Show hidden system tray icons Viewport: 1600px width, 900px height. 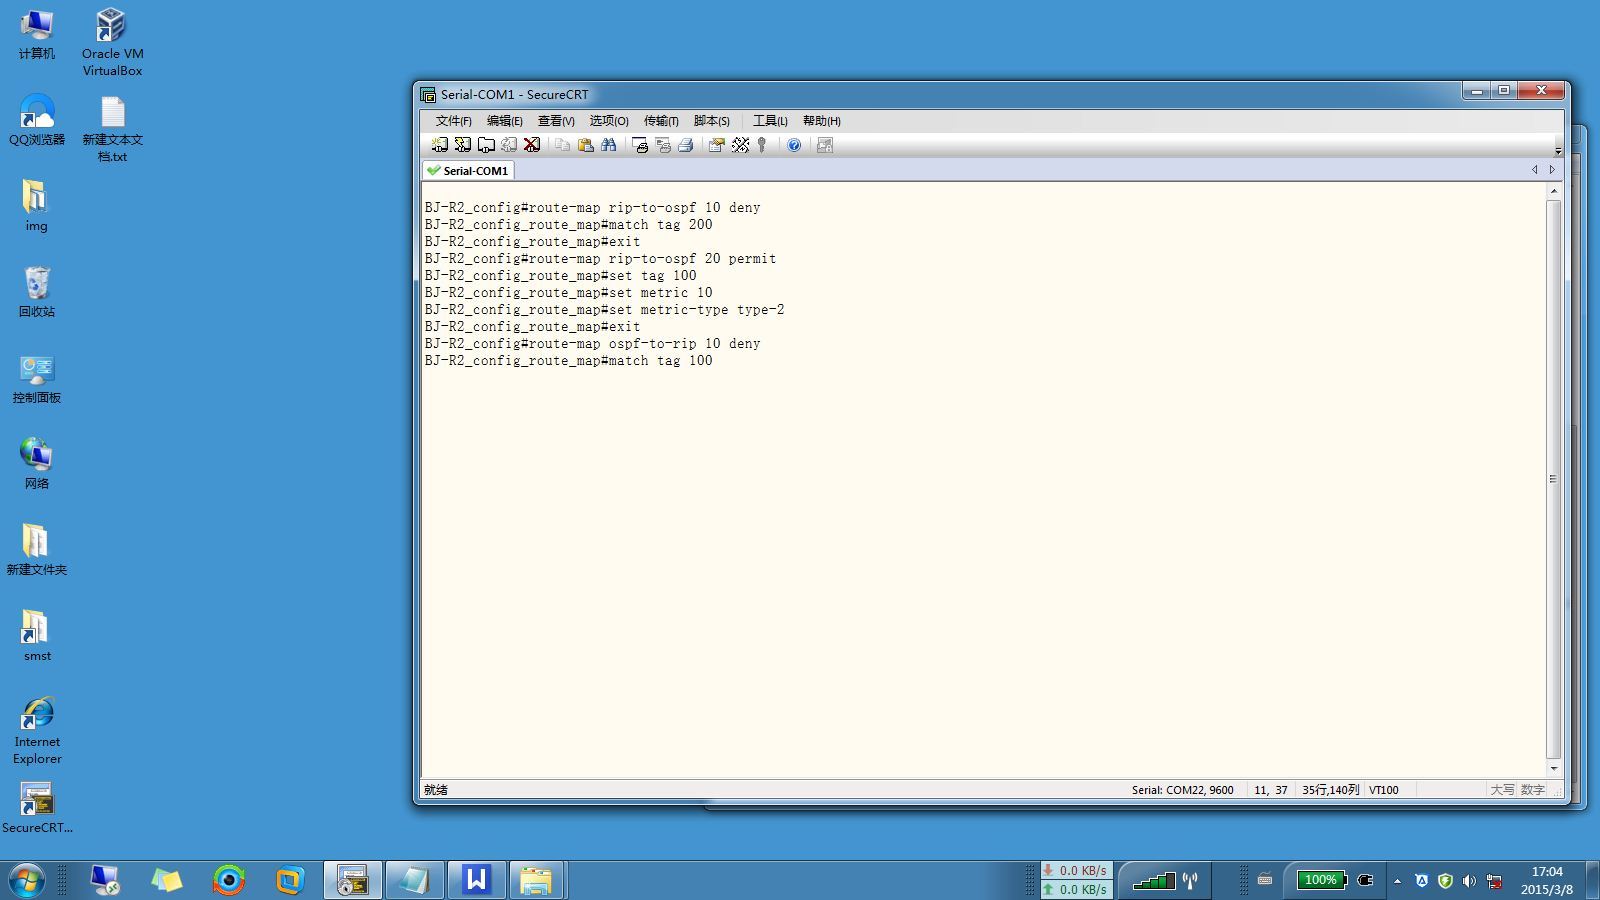(x=1397, y=881)
